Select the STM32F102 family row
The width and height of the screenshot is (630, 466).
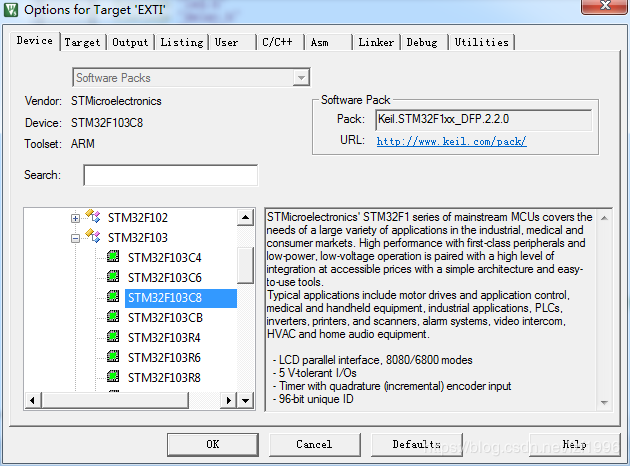[x=138, y=218]
